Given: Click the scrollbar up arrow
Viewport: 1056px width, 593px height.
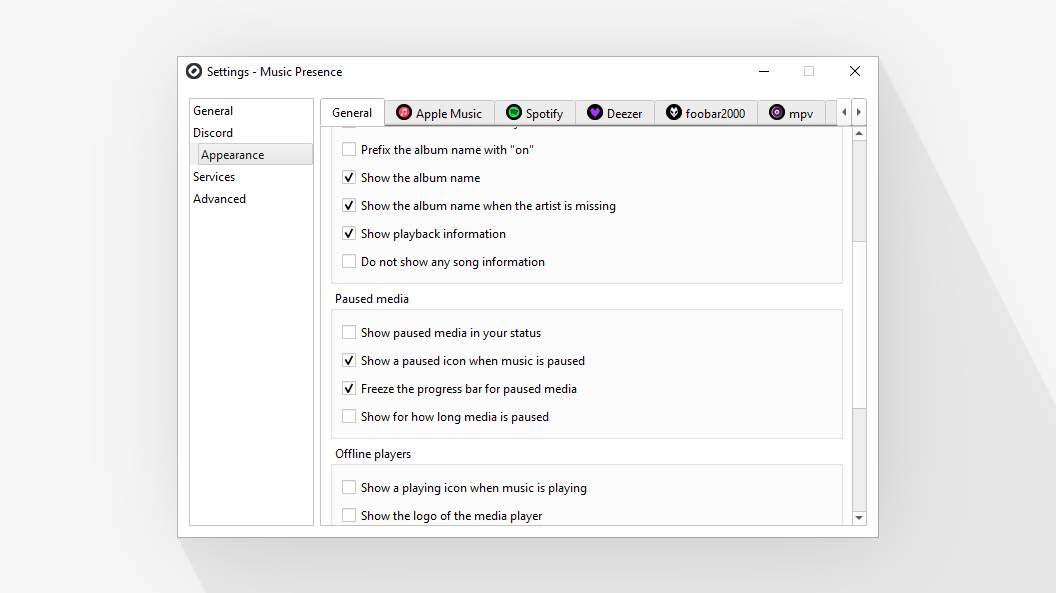Looking at the screenshot, I should 858,134.
